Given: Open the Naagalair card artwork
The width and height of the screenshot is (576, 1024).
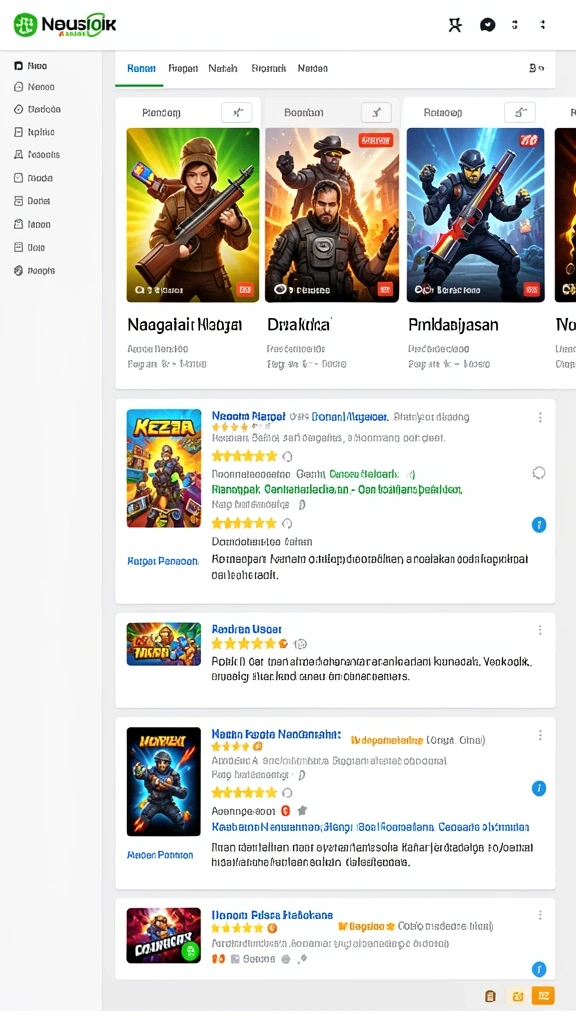Looking at the screenshot, I should [193, 215].
